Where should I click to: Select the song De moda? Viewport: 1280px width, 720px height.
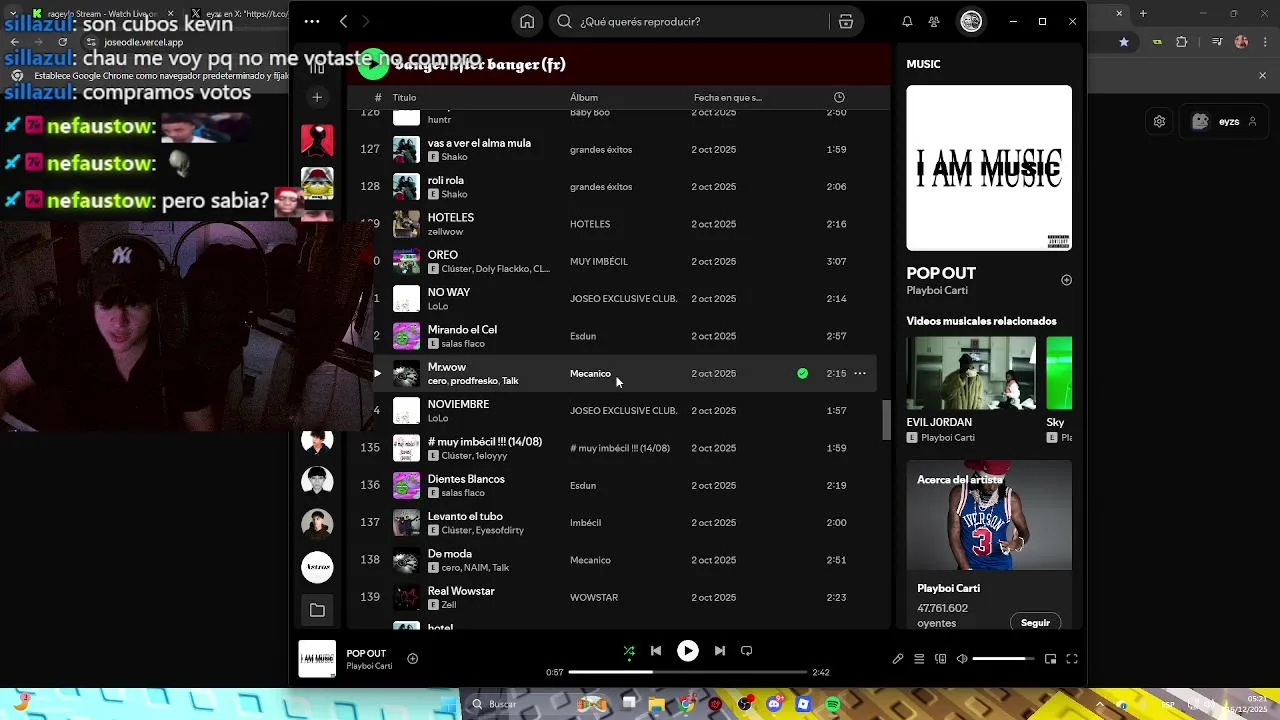(450, 553)
